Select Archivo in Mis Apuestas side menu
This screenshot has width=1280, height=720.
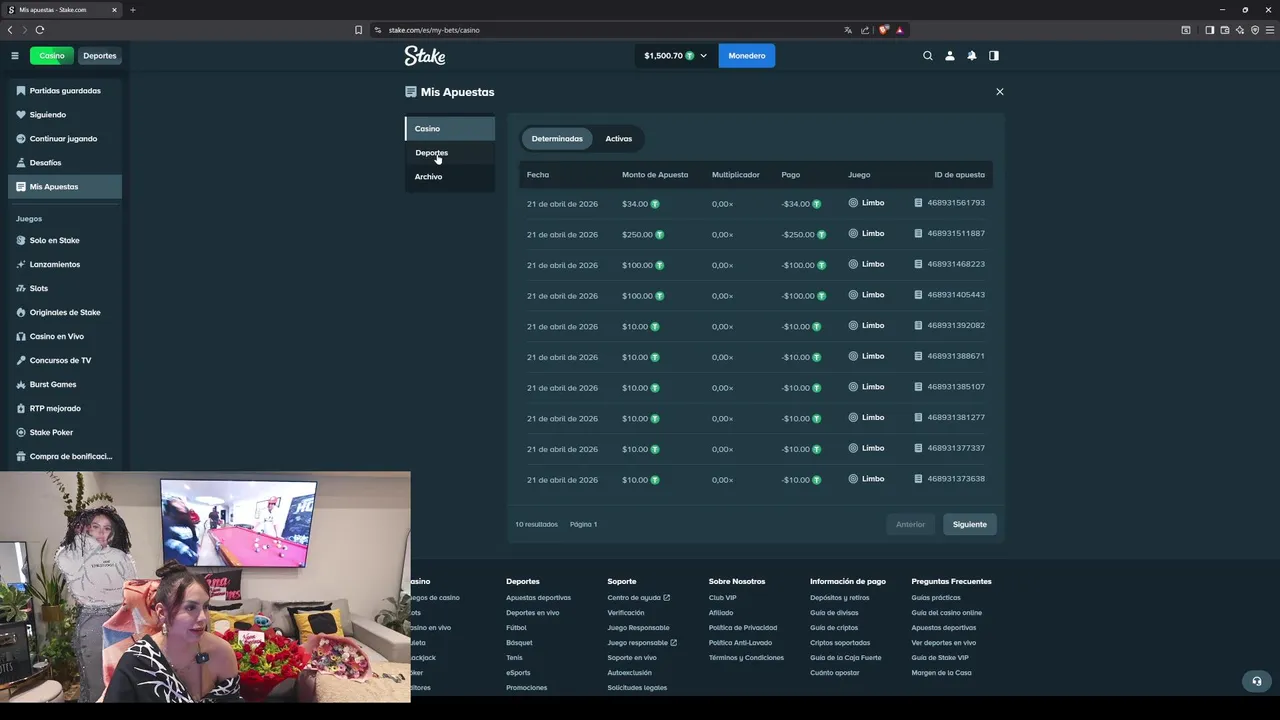(450, 177)
